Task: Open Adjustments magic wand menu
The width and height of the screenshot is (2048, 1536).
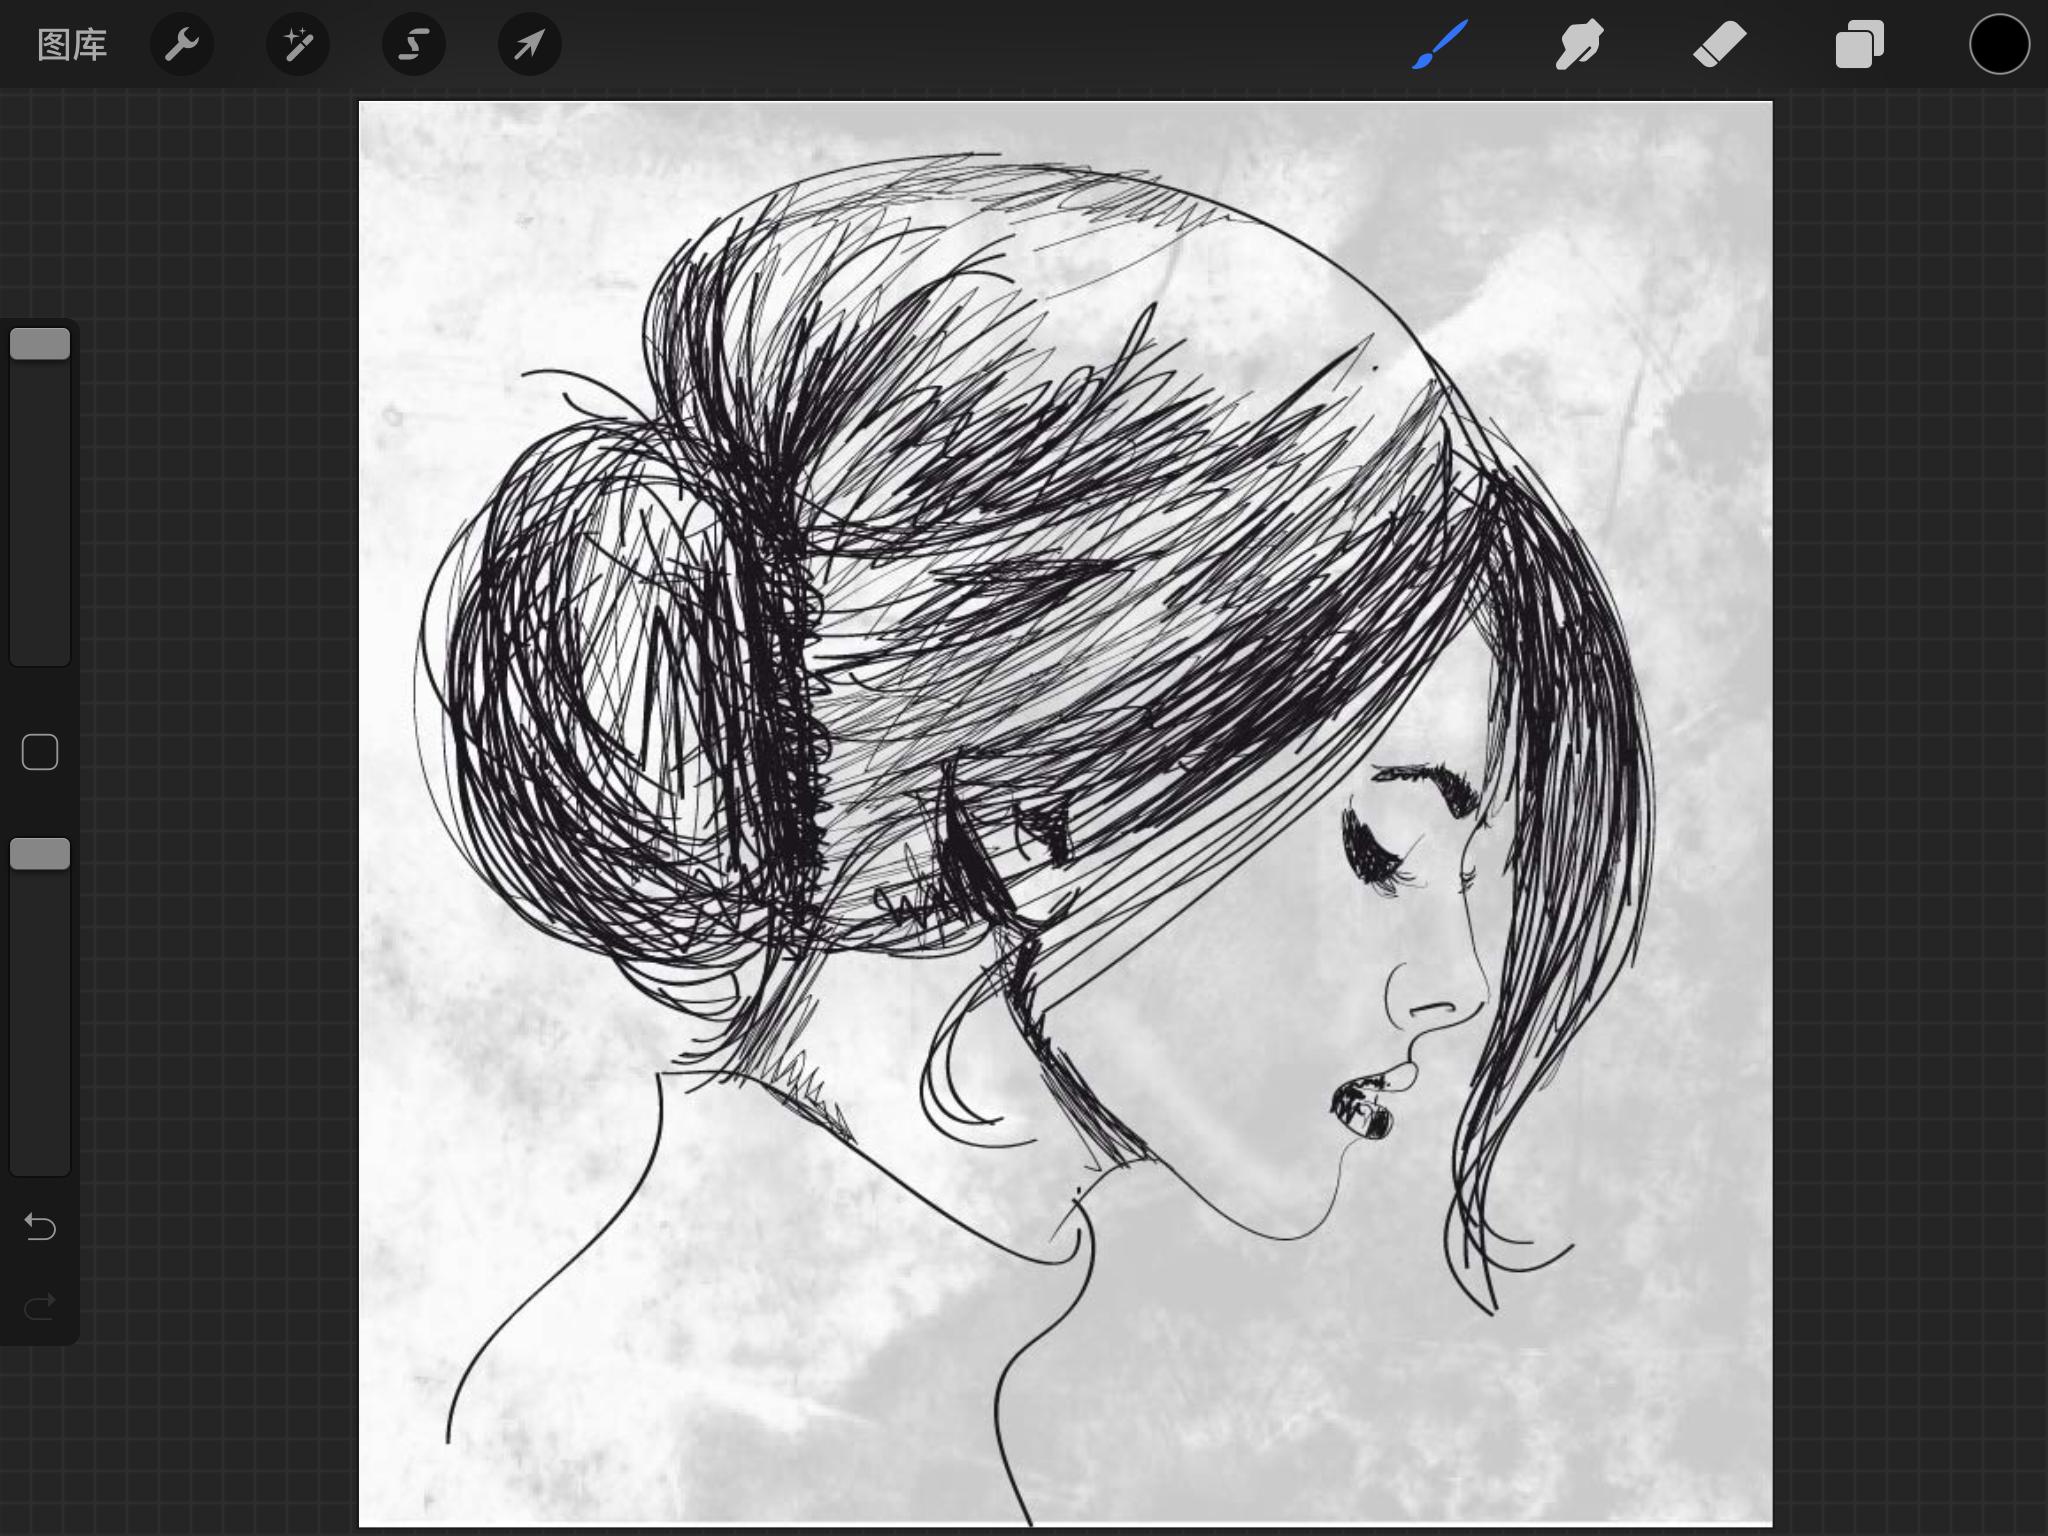Action: 298,45
